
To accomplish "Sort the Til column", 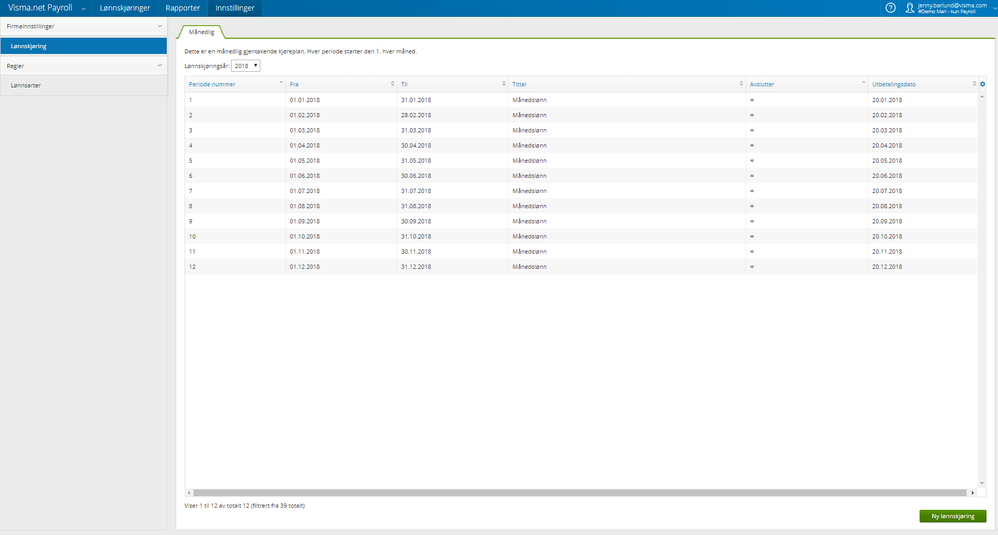I will pyautogui.click(x=503, y=83).
